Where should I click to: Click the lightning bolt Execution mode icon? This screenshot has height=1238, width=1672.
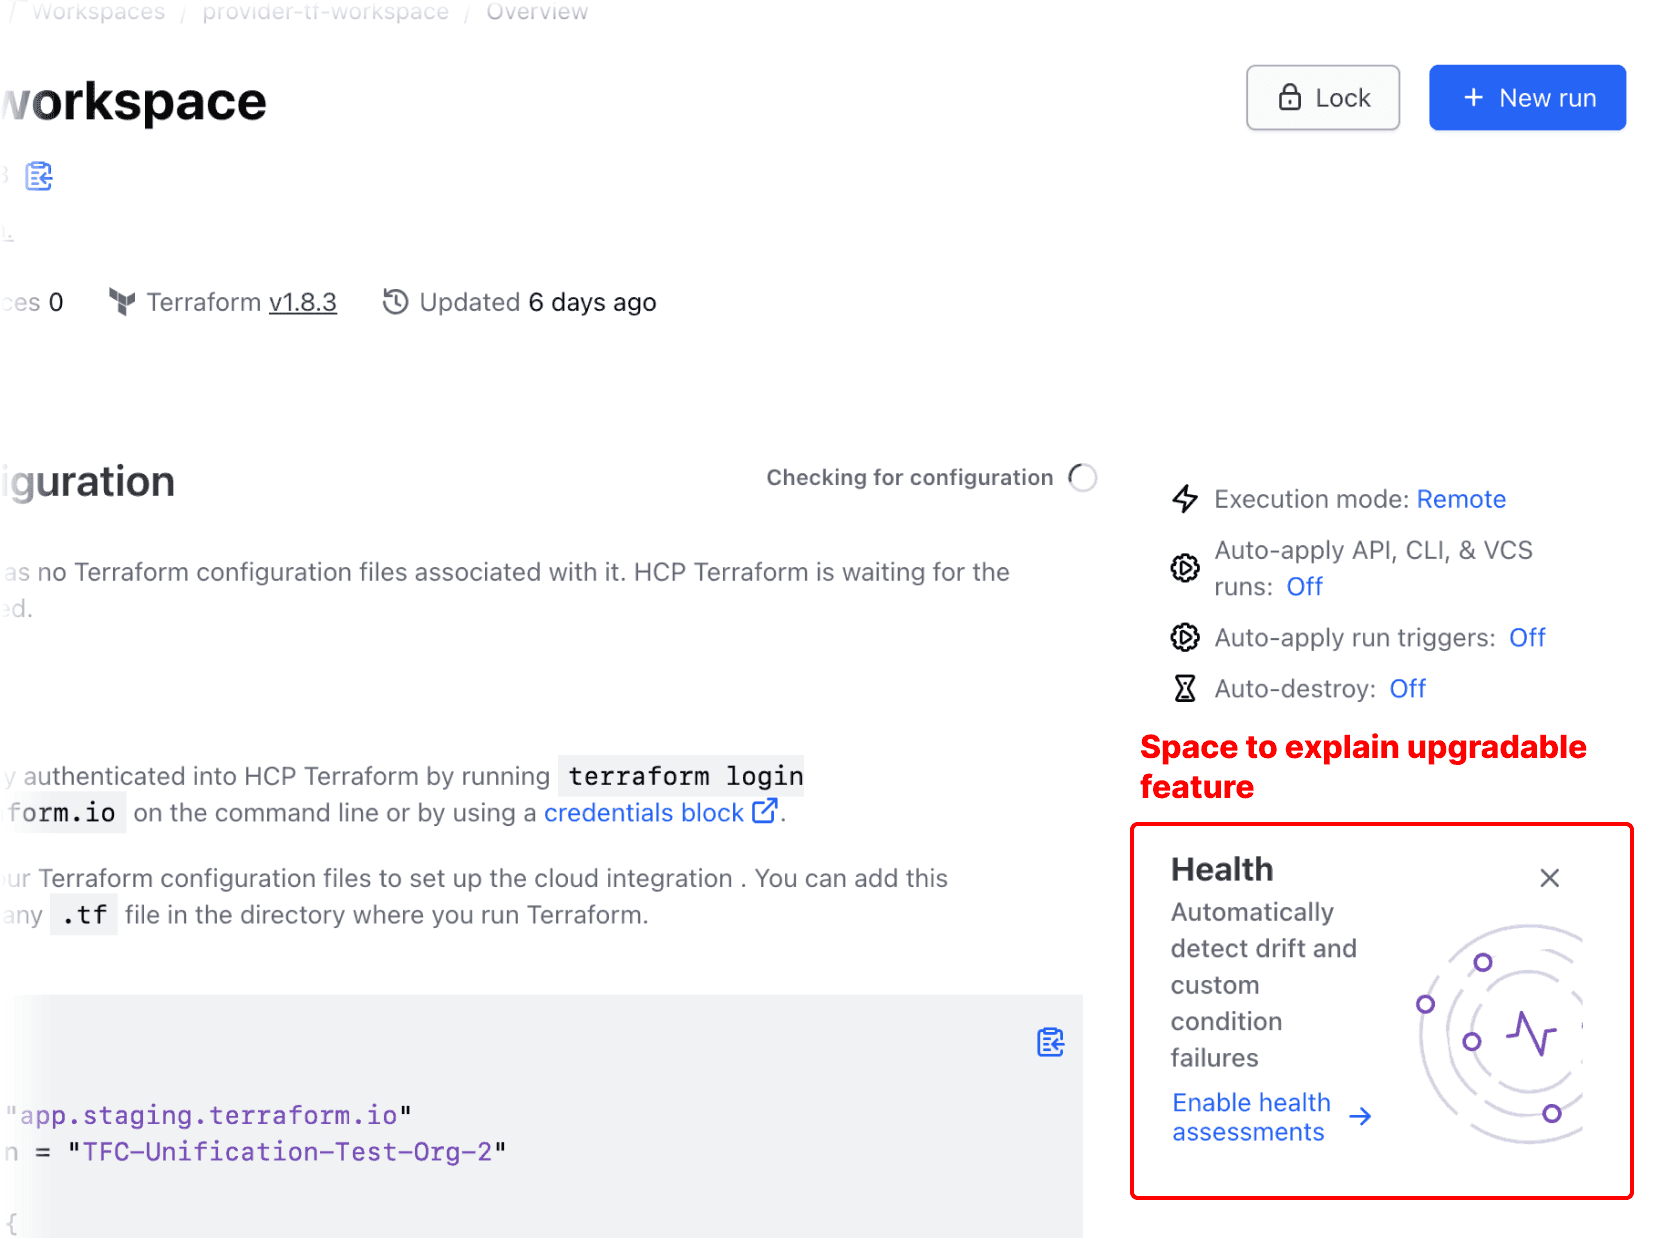(1185, 499)
